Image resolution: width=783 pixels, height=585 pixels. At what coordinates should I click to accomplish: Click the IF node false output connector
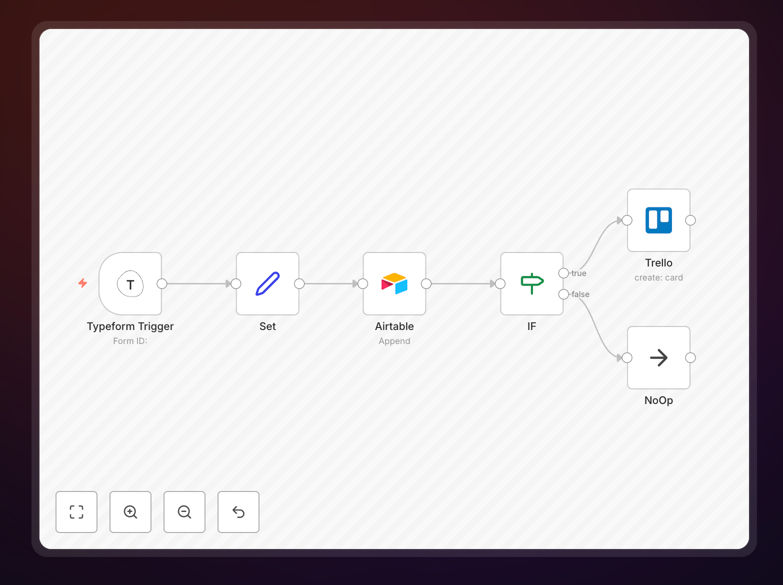[564, 294]
